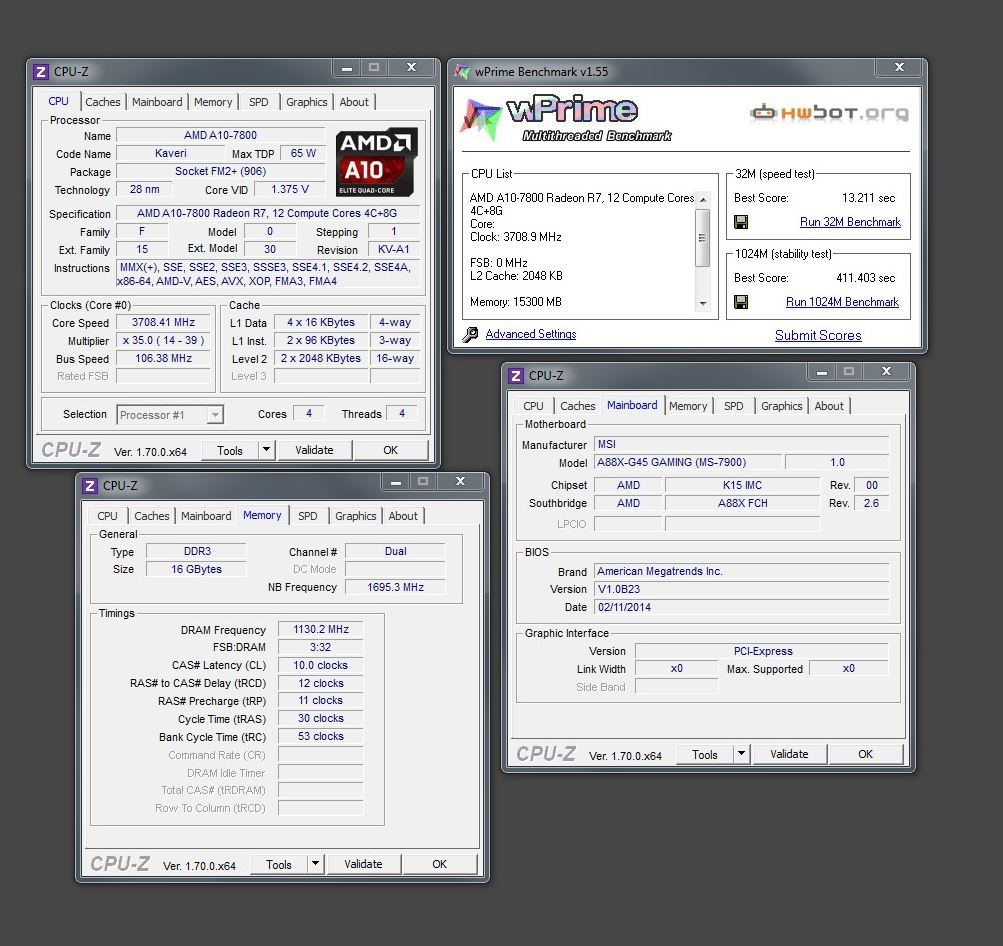Viewport: 1003px width, 946px height.
Task: Click Run 1024M Benchmark link
Action: pos(842,302)
